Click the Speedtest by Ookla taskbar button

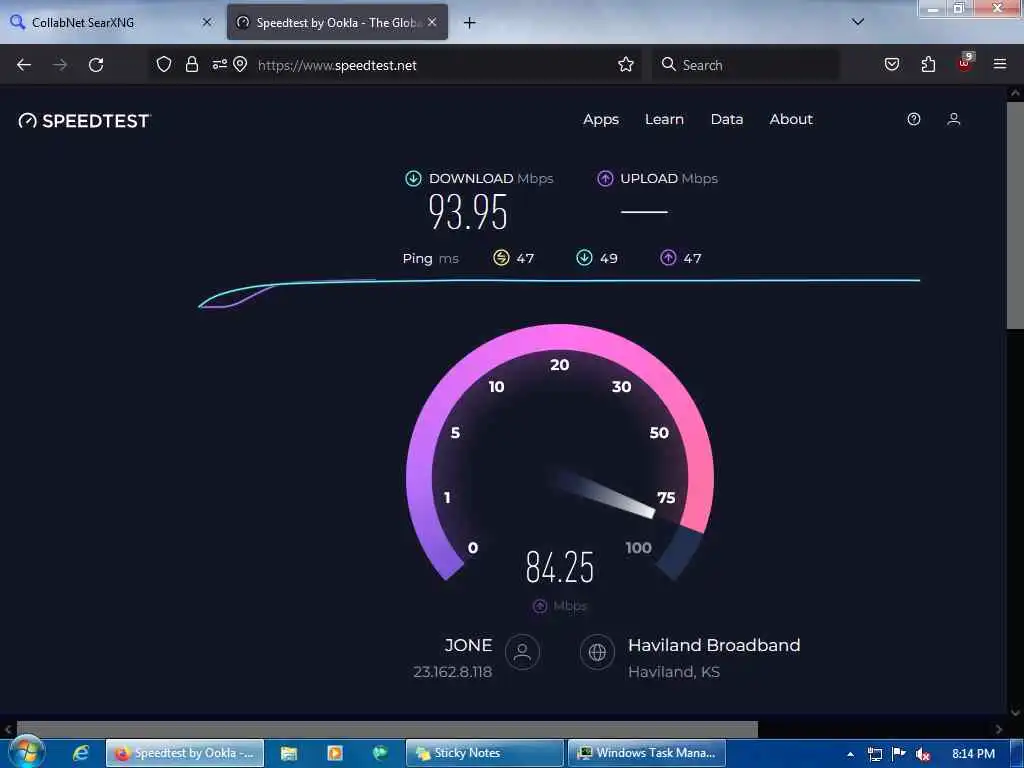point(185,753)
